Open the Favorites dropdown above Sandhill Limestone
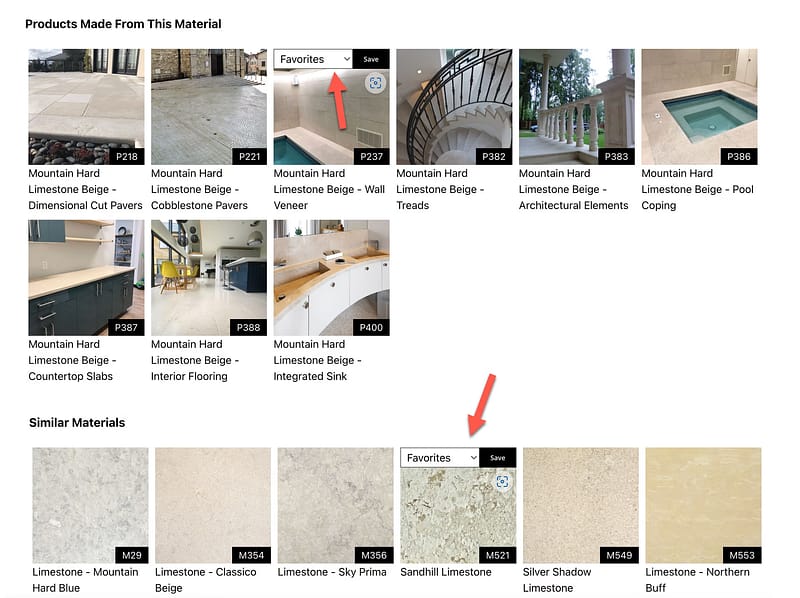This screenshot has width=800, height=598. [x=440, y=458]
